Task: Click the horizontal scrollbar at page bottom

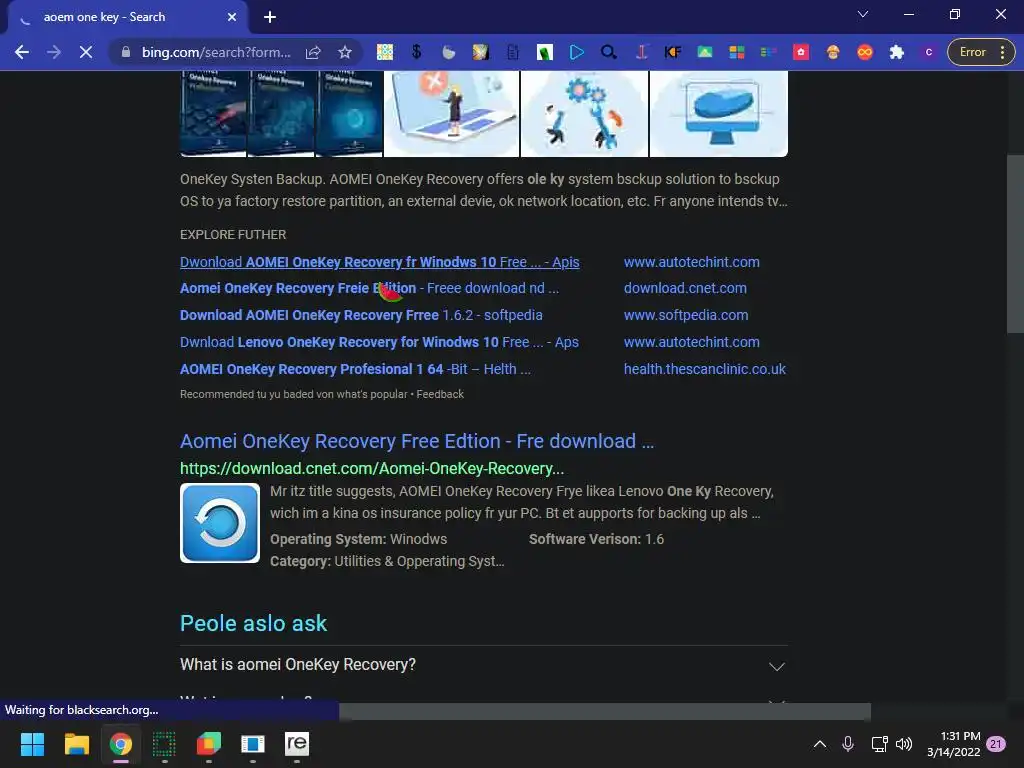Action: tap(605, 711)
